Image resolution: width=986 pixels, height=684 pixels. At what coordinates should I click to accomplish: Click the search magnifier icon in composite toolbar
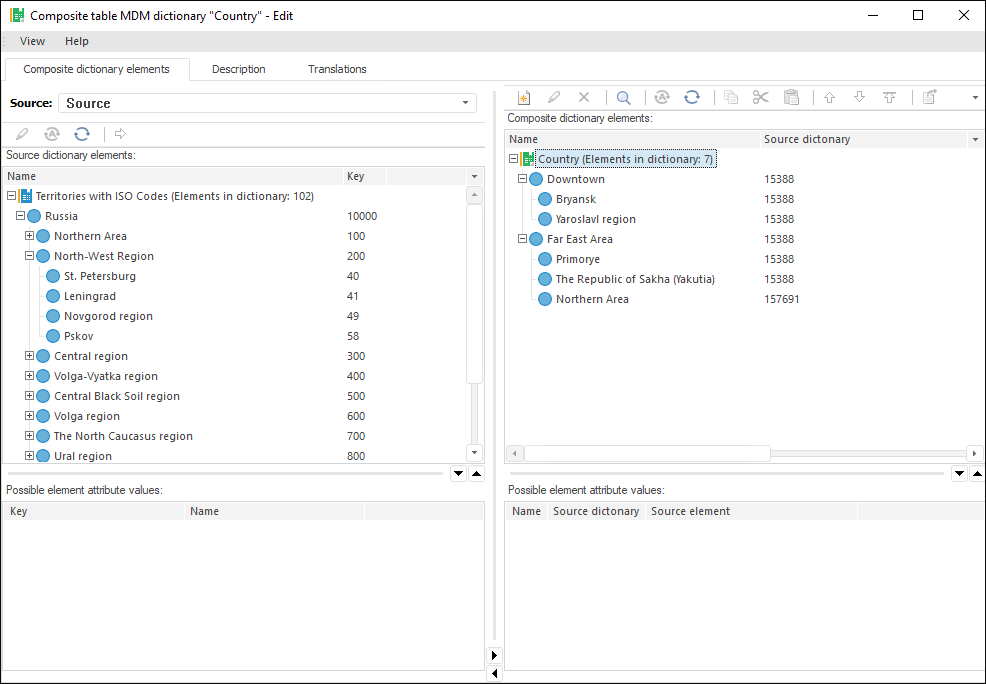tap(623, 97)
